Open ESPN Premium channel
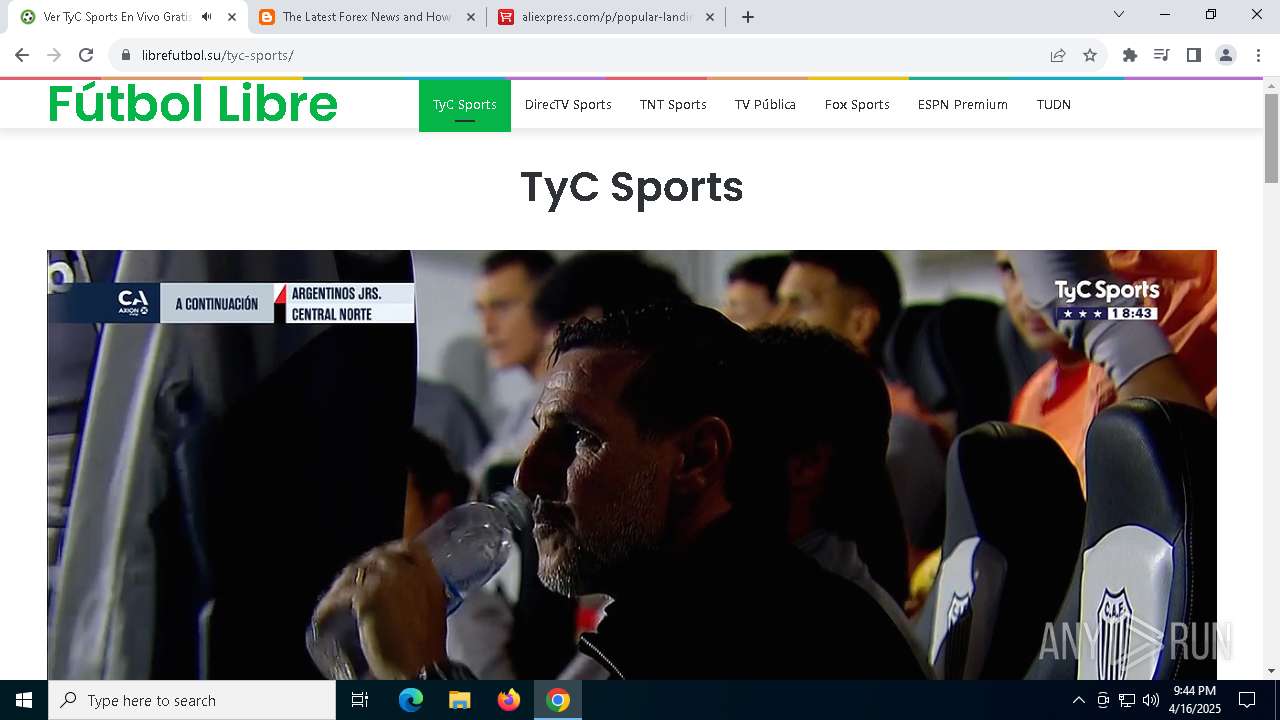The height and width of the screenshot is (720, 1280). (963, 104)
